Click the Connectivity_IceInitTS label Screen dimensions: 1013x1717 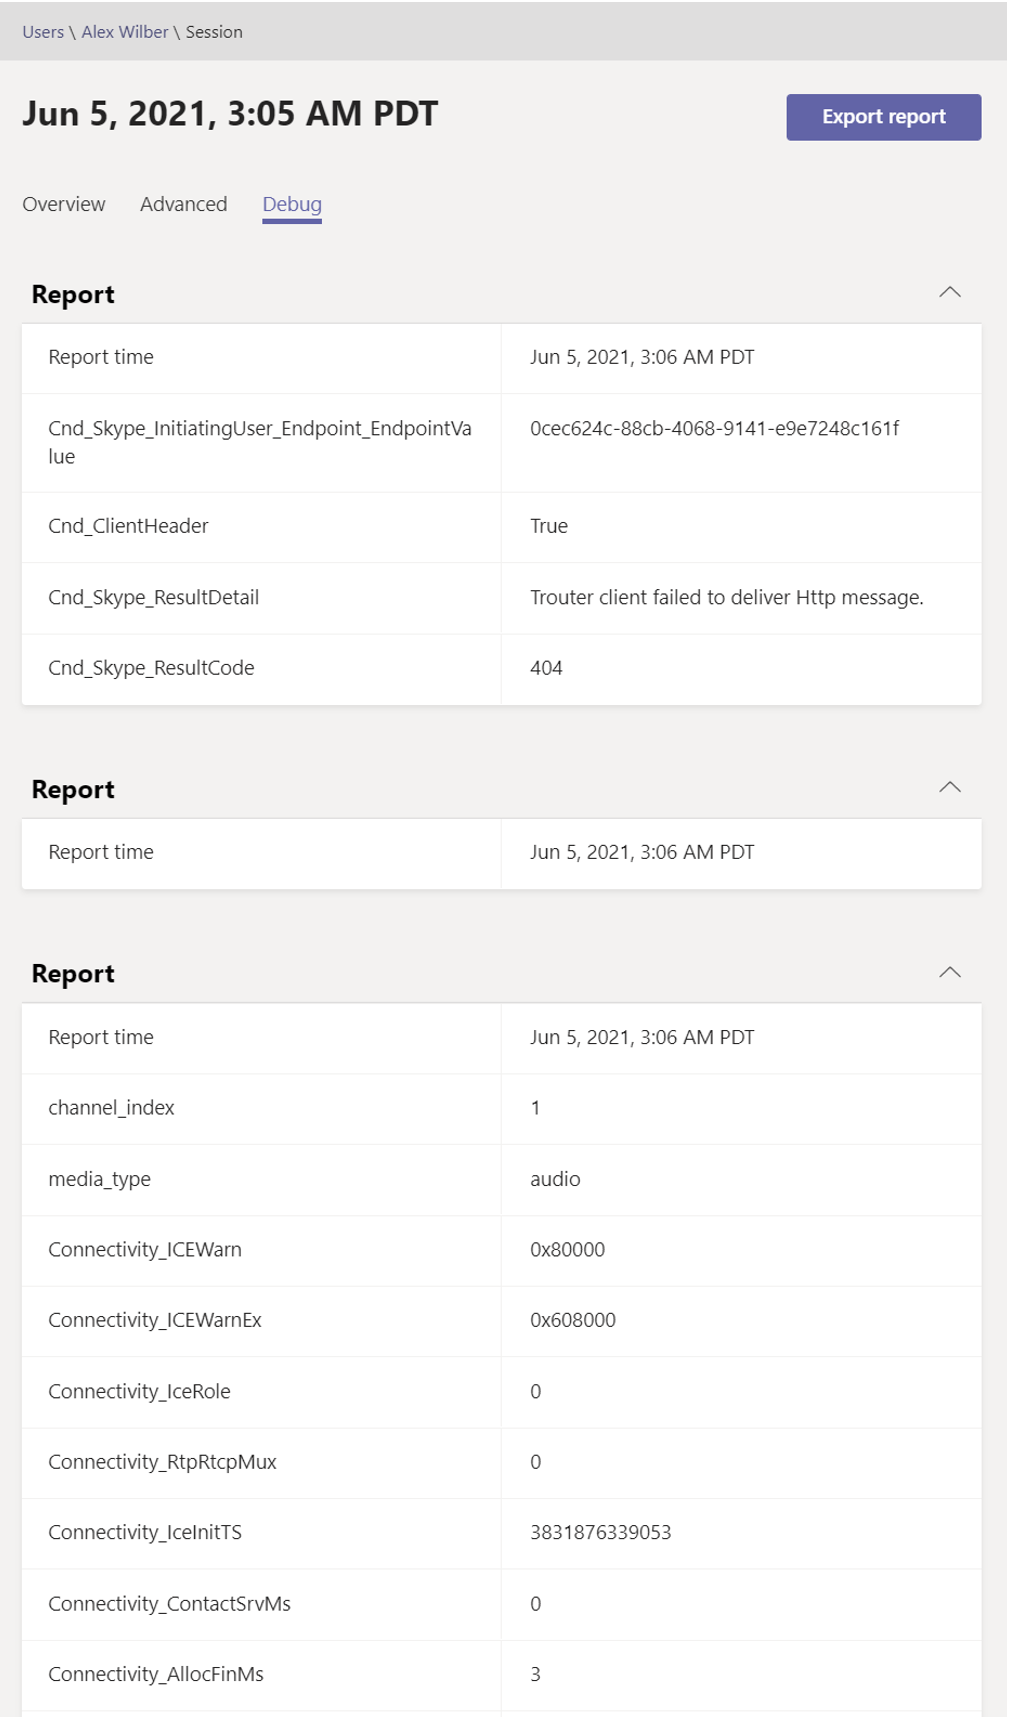(145, 1532)
